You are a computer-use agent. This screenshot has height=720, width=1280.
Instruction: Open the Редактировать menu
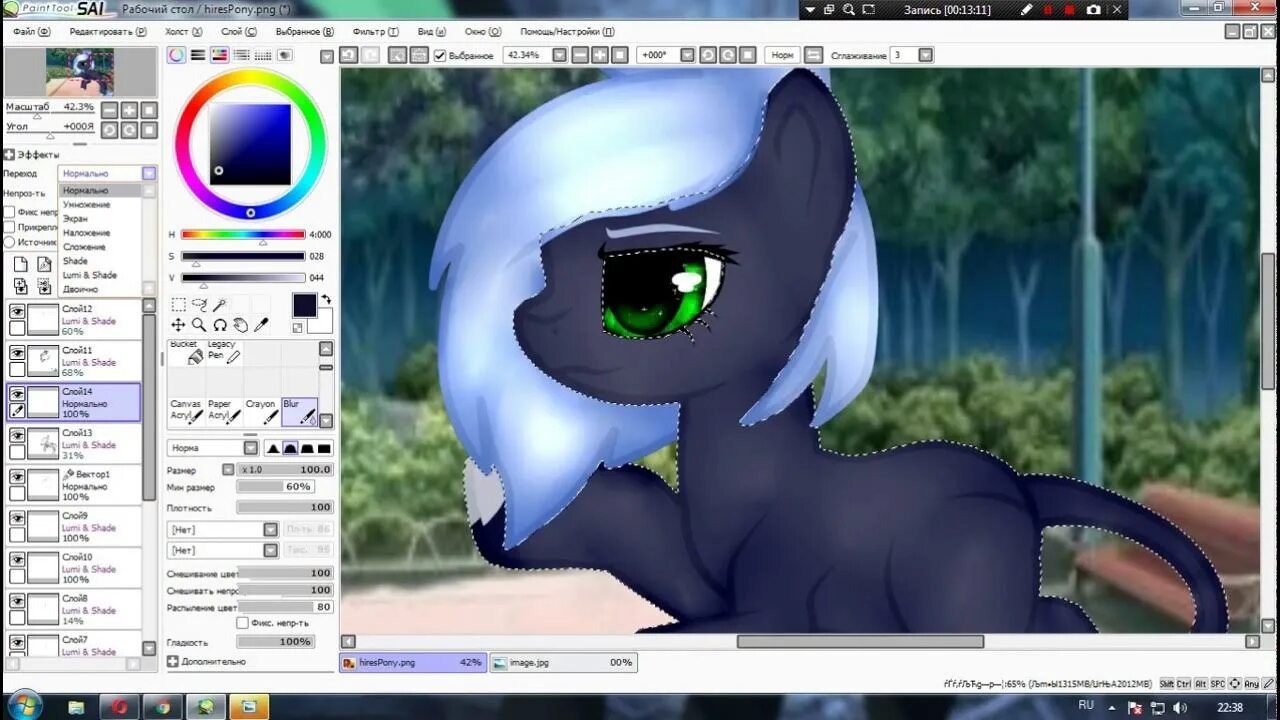107,32
